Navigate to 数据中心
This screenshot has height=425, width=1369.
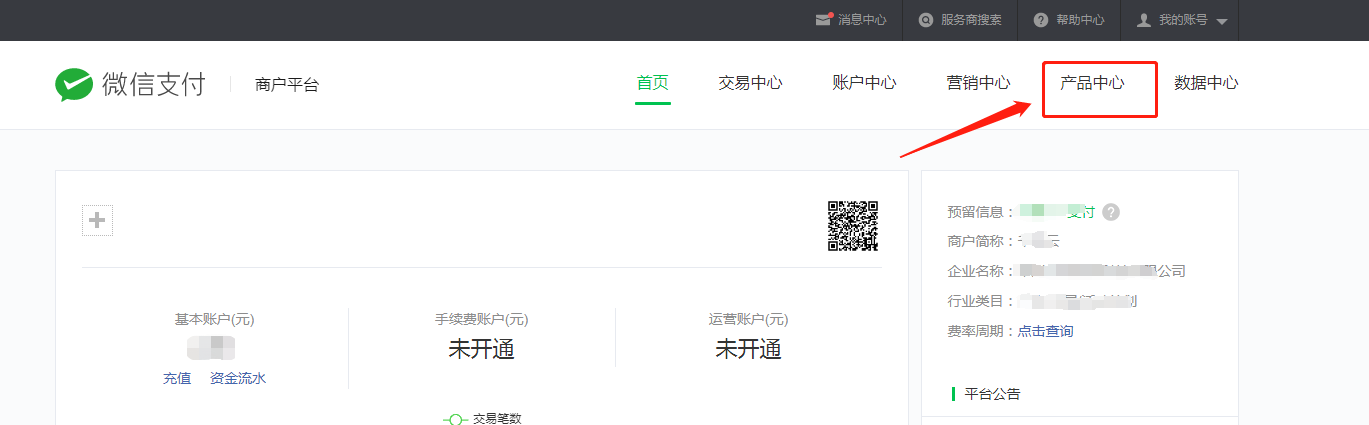pos(1206,83)
